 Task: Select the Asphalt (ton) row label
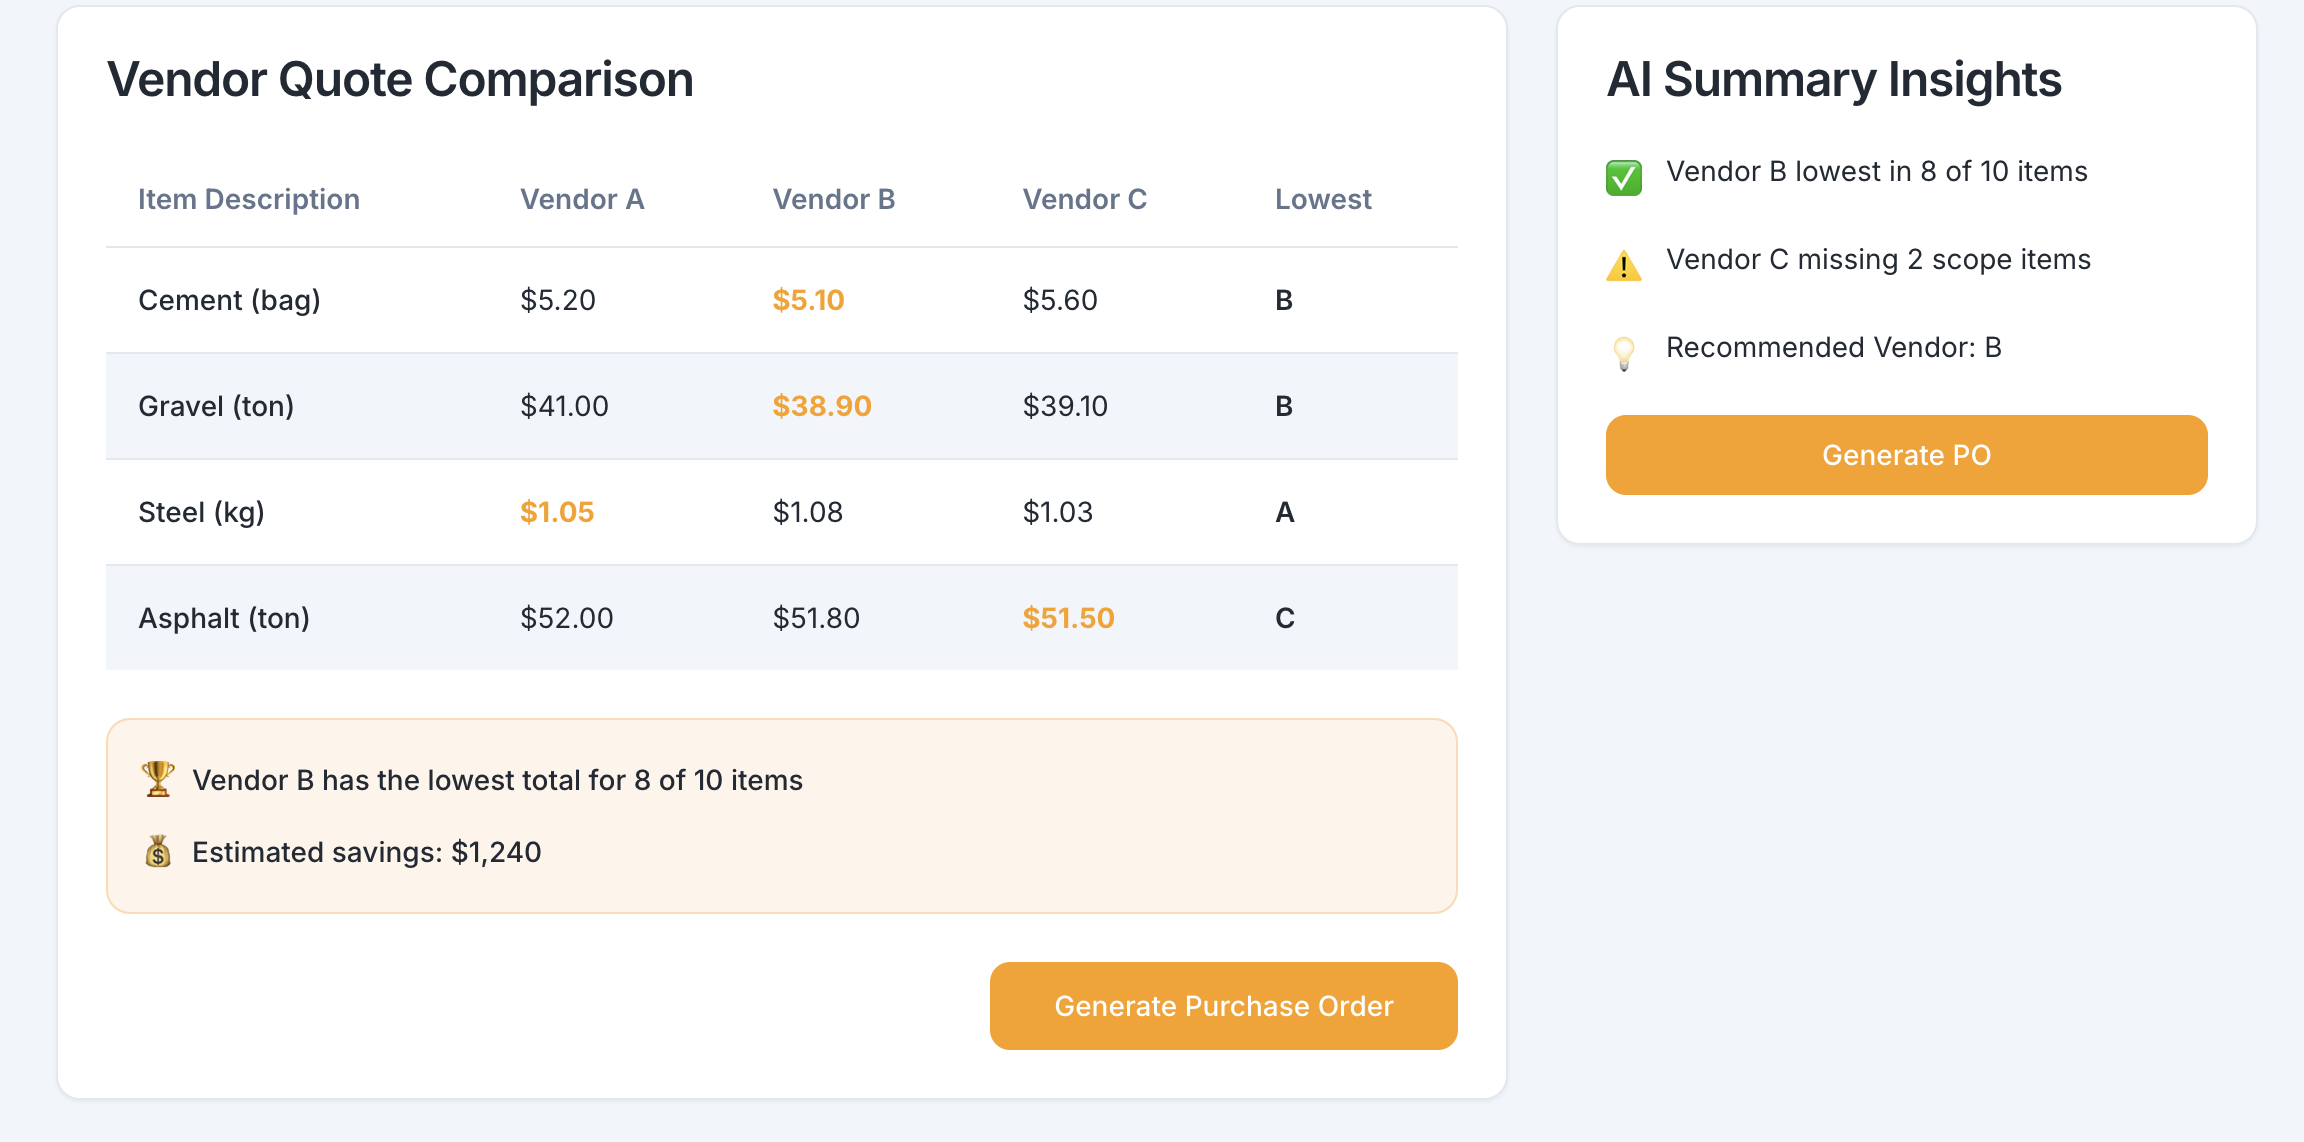tap(224, 618)
